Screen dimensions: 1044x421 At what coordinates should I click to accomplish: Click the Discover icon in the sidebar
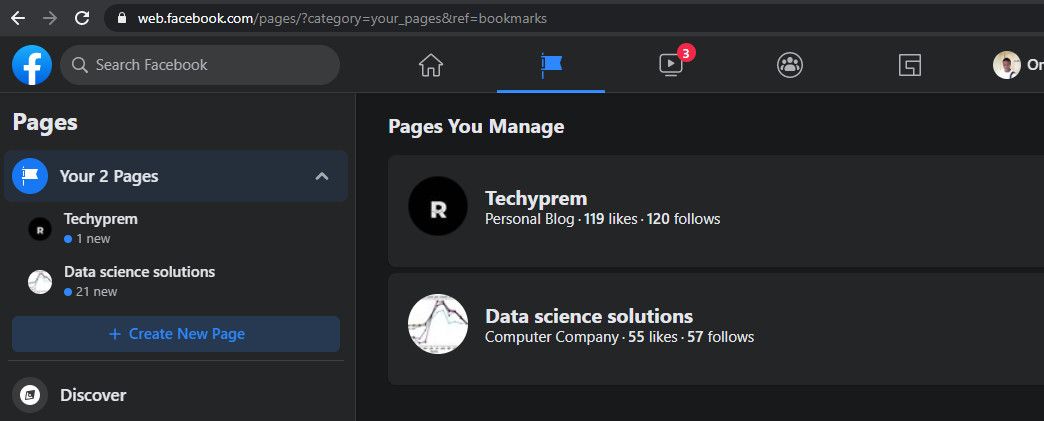pyautogui.click(x=31, y=395)
